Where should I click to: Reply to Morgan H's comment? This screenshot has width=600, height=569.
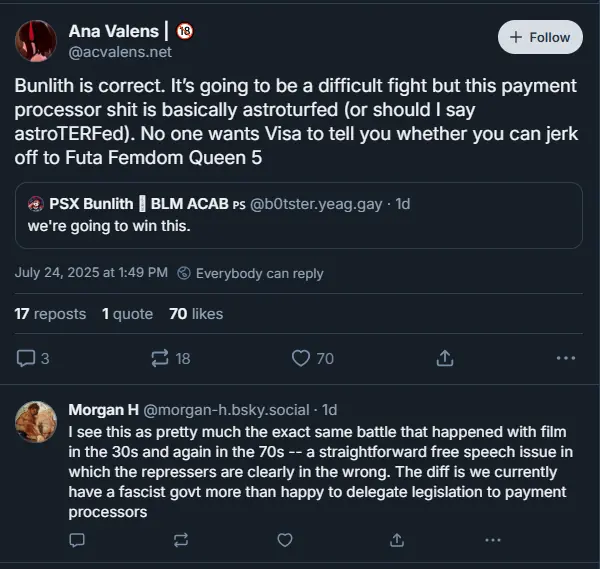[77, 539]
